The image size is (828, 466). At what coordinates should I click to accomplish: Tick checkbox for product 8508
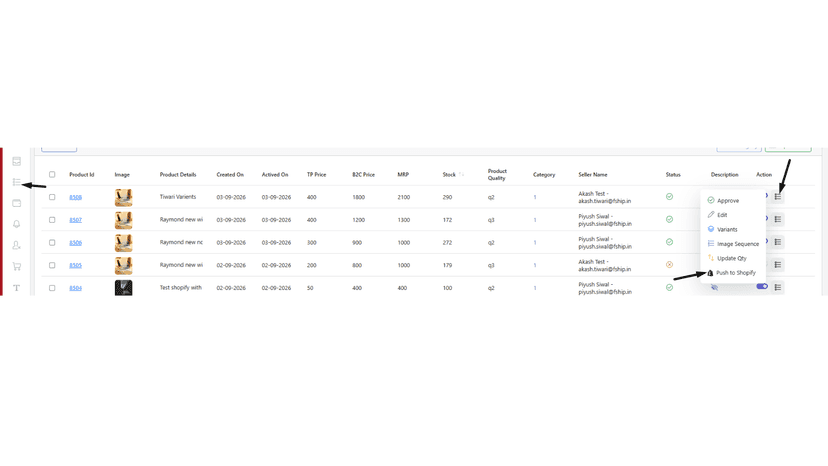click(52, 197)
